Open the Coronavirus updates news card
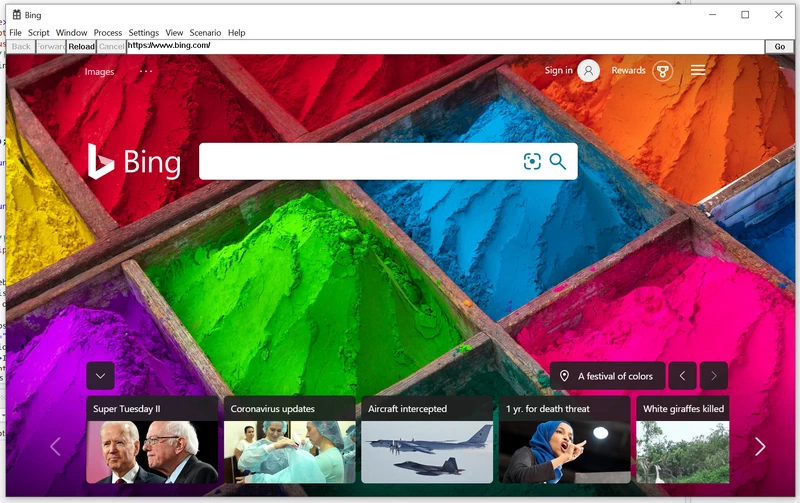This screenshot has width=800, height=503. click(x=290, y=439)
